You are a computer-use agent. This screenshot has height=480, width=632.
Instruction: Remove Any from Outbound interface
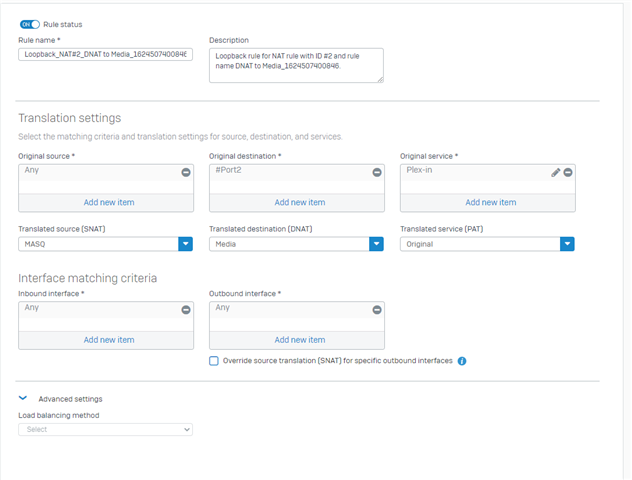click(377, 310)
